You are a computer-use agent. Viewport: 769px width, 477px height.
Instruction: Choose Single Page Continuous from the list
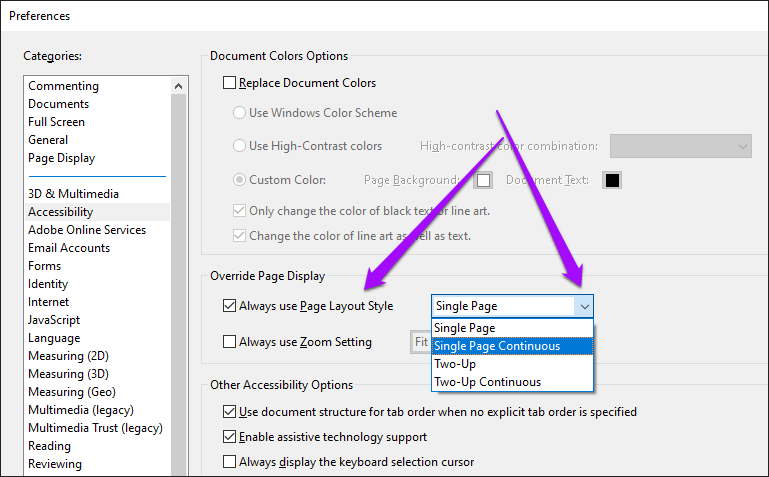(512, 346)
